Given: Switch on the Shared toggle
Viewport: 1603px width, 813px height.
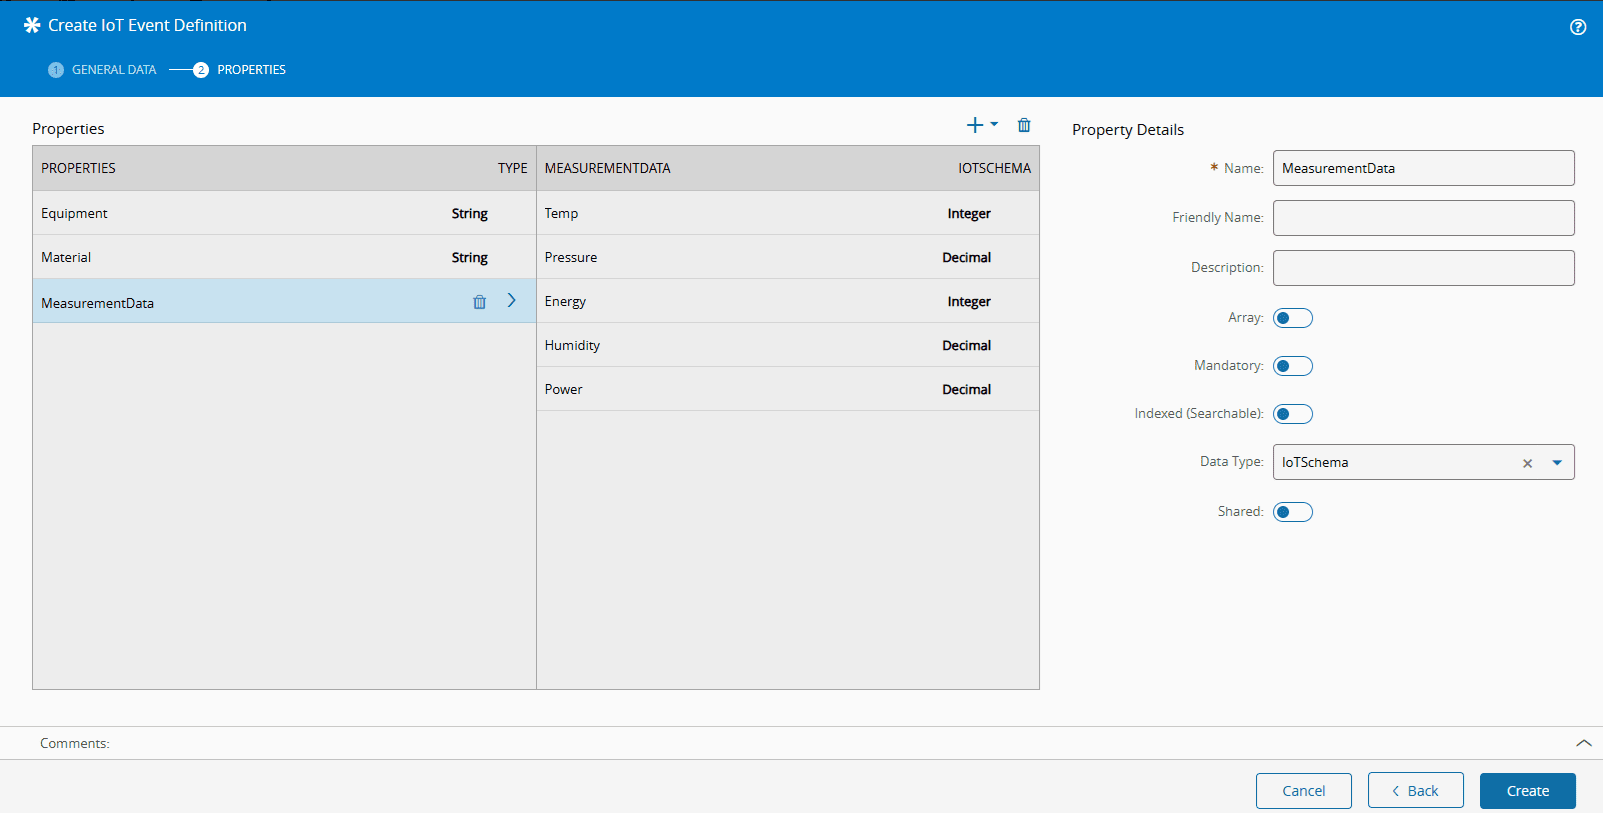Looking at the screenshot, I should [1292, 512].
